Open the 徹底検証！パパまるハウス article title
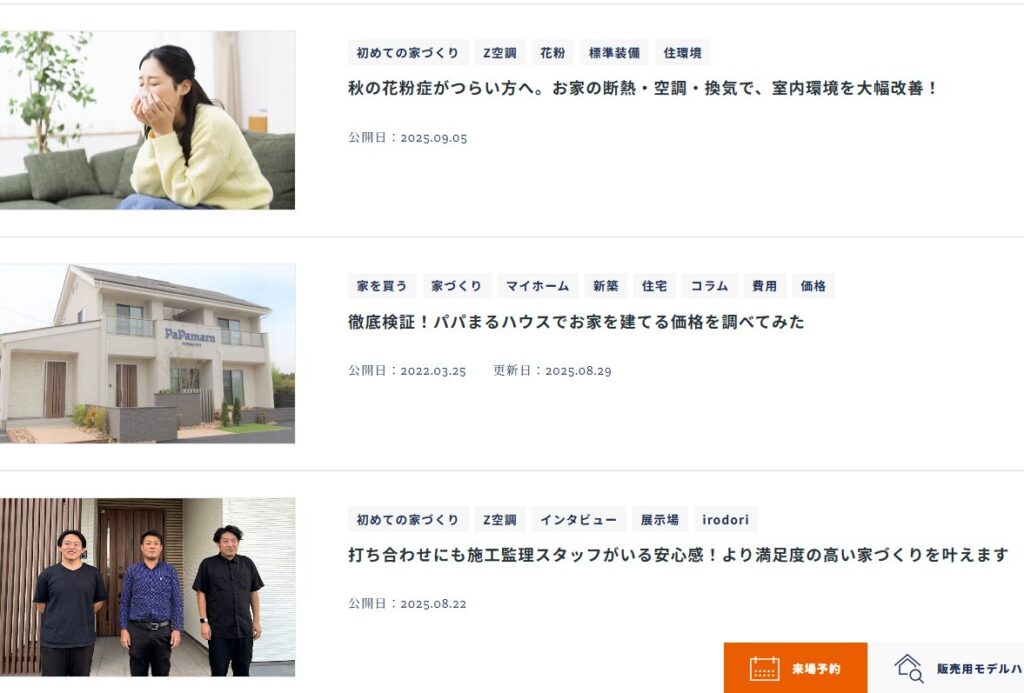1024x693 pixels. click(x=576, y=322)
